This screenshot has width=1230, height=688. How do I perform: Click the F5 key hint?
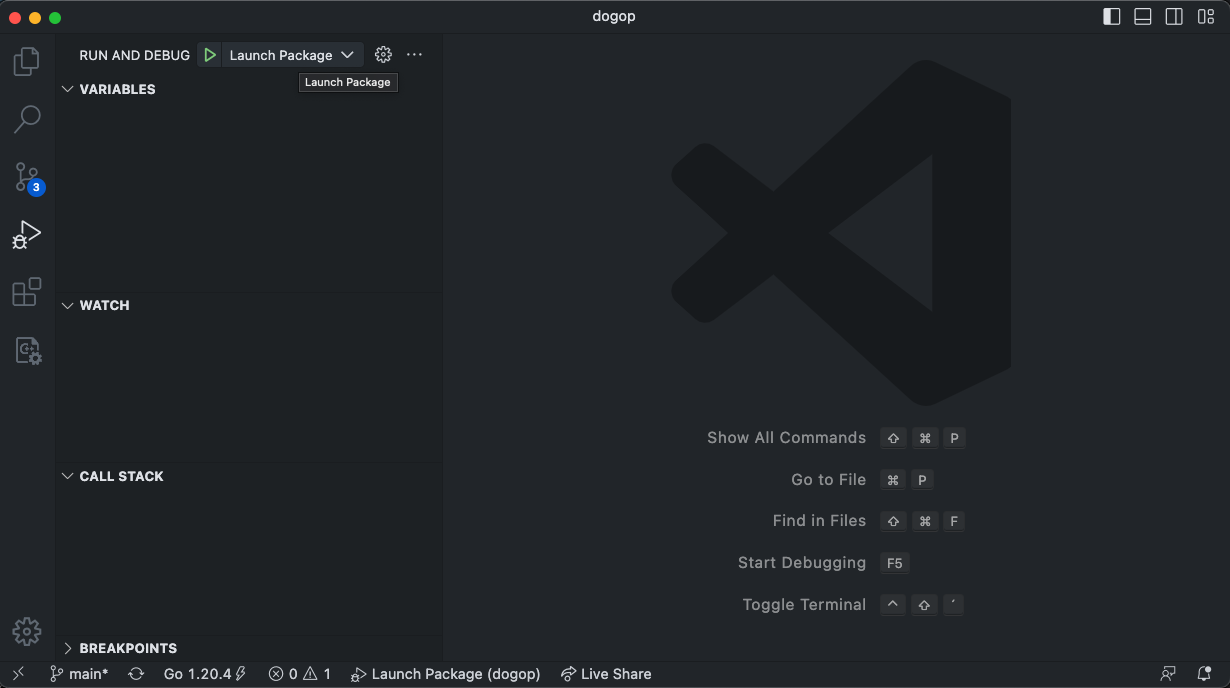pyautogui.click(x=895, y=563)
